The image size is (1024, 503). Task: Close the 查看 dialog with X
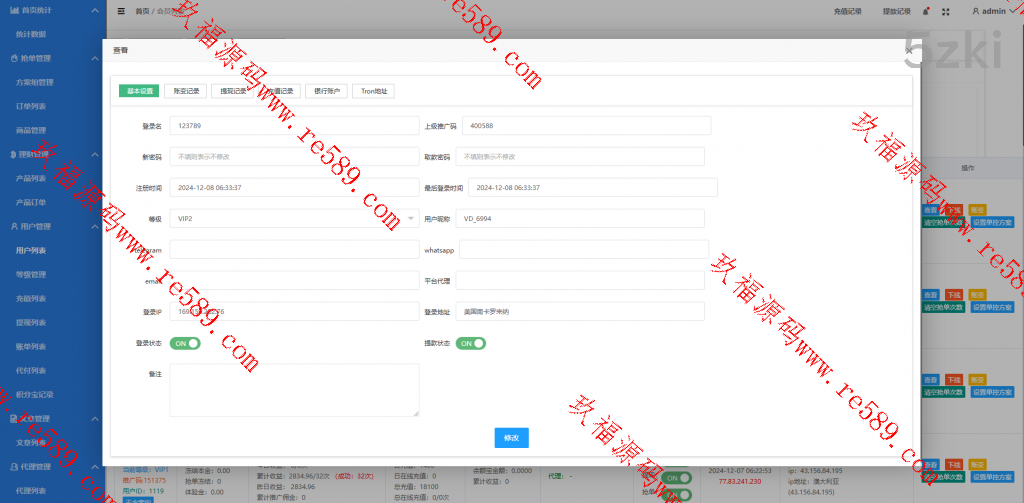pos(908,49)
